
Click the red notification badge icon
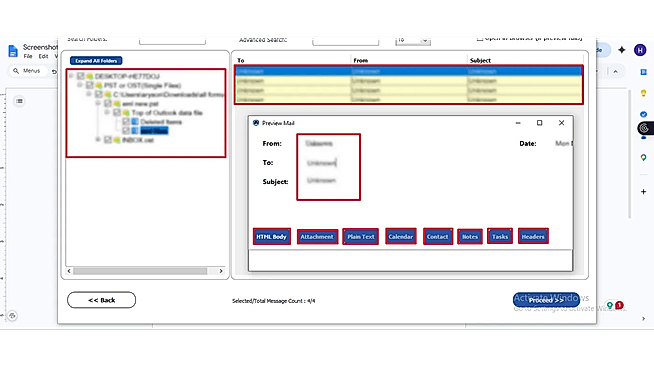tap(619, 305)
